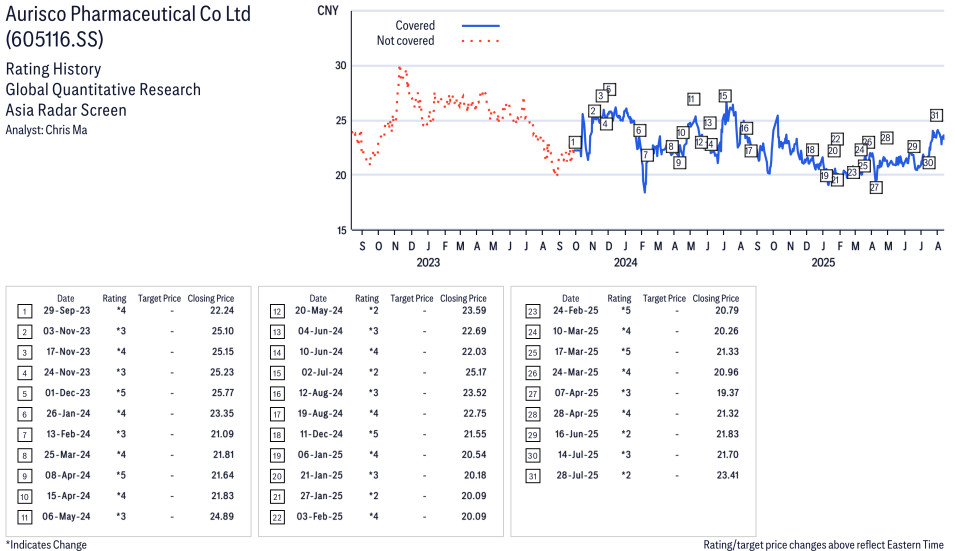Click the date 07-Apr-25
955x551 pixels.
coord(576,393)
